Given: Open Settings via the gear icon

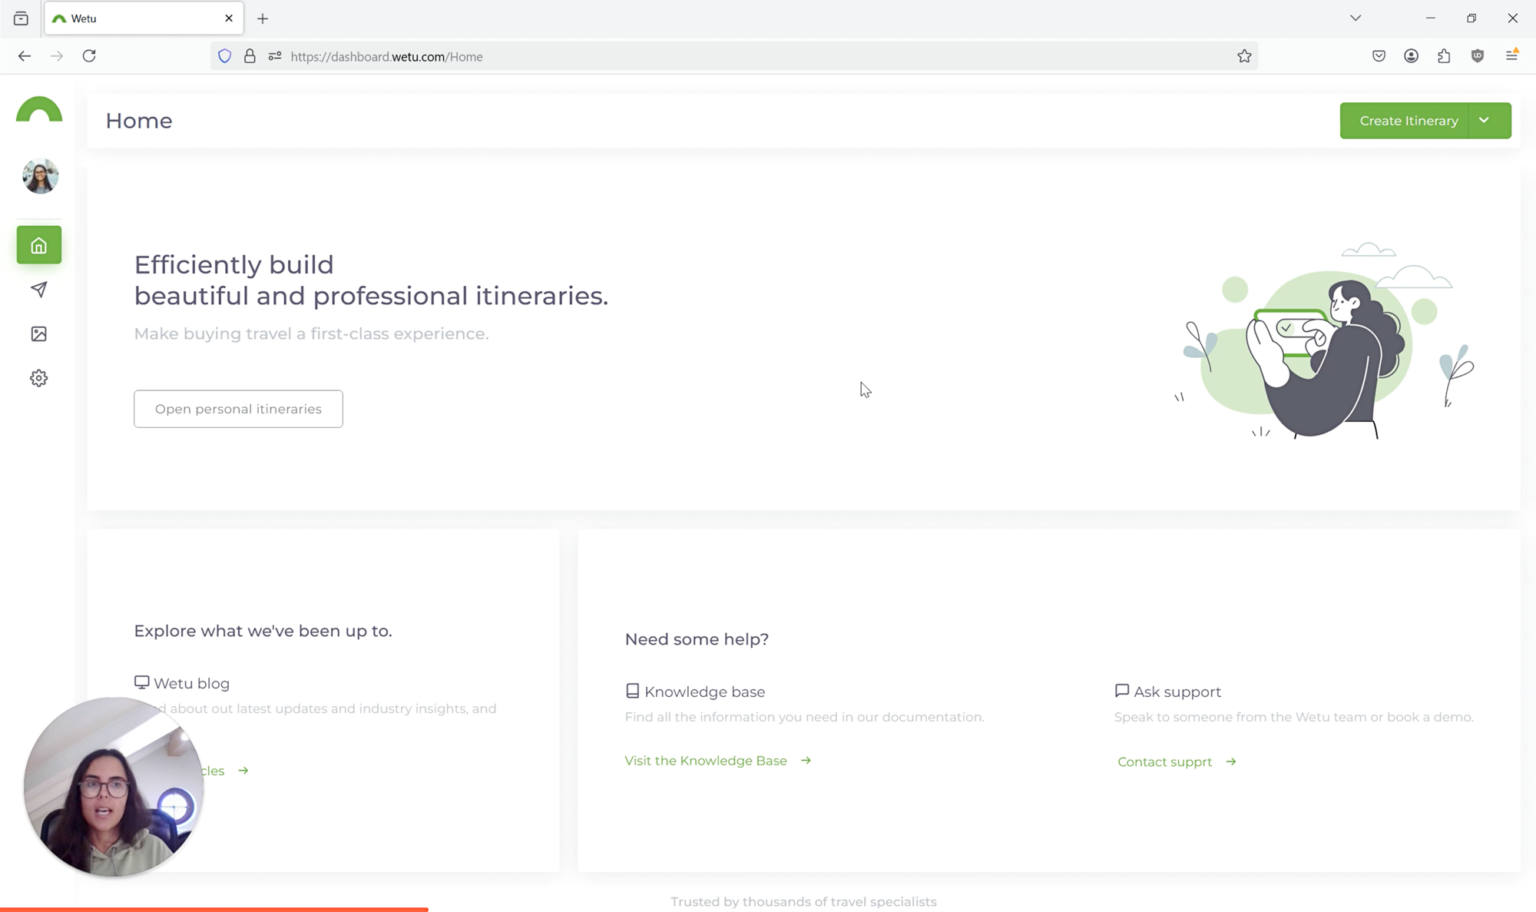Looking at the screenshot, I should (x=39, y=377).
